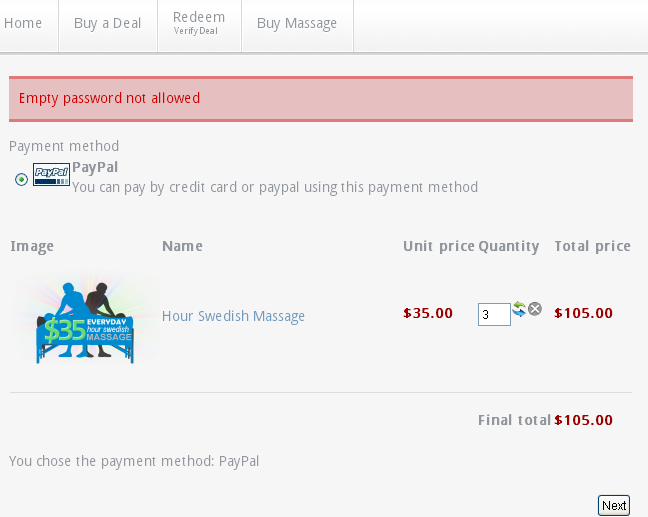
Task: Go to Buy a Deal
Action: pos(107,23)
